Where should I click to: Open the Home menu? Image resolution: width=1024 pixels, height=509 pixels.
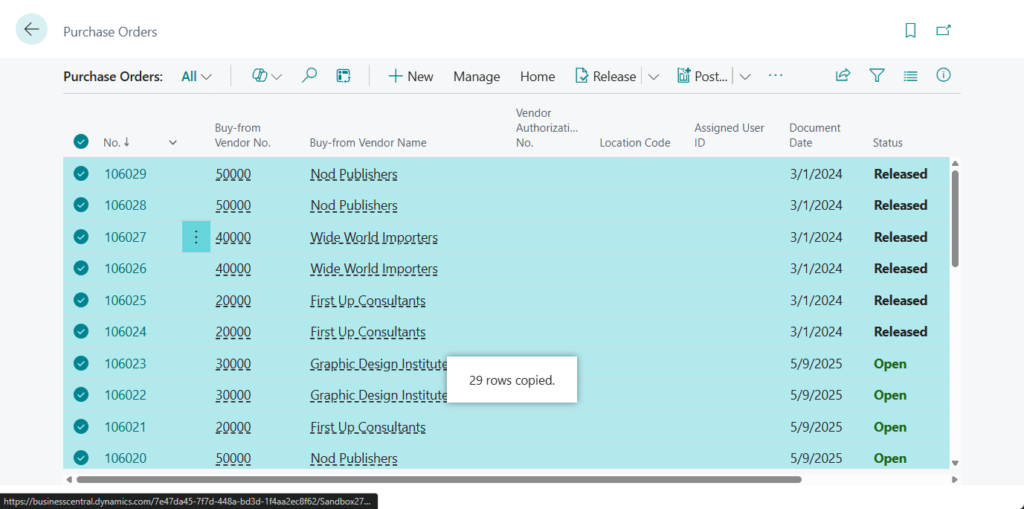[537, 77]
